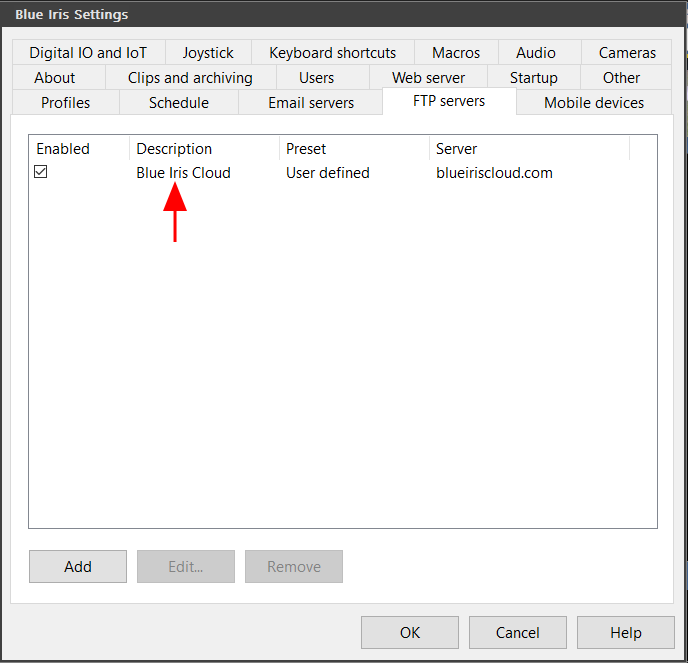The width and height of the screenshot is (688, 663).
Task: Open the Schedule tab
Action: (179, 102)
